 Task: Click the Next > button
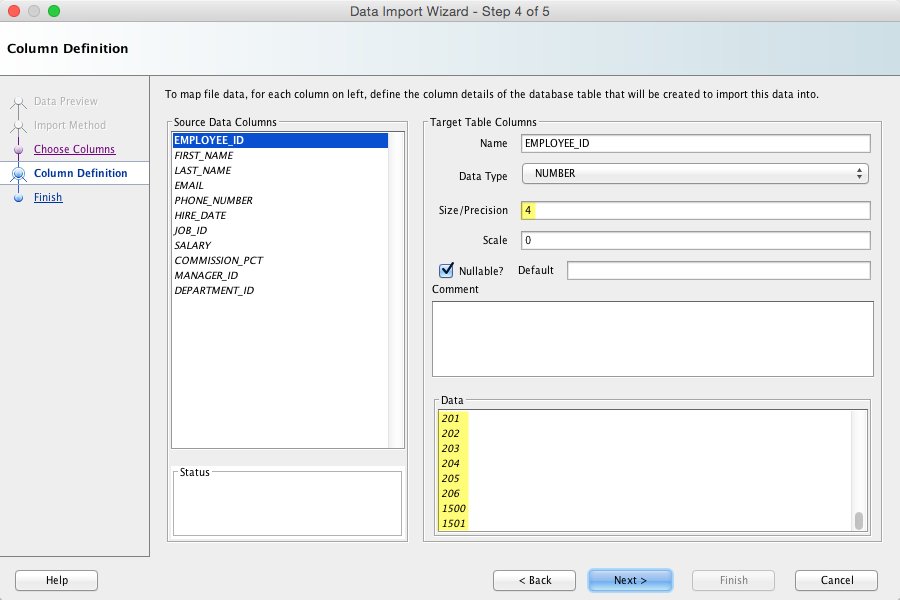tap(630, 580)
